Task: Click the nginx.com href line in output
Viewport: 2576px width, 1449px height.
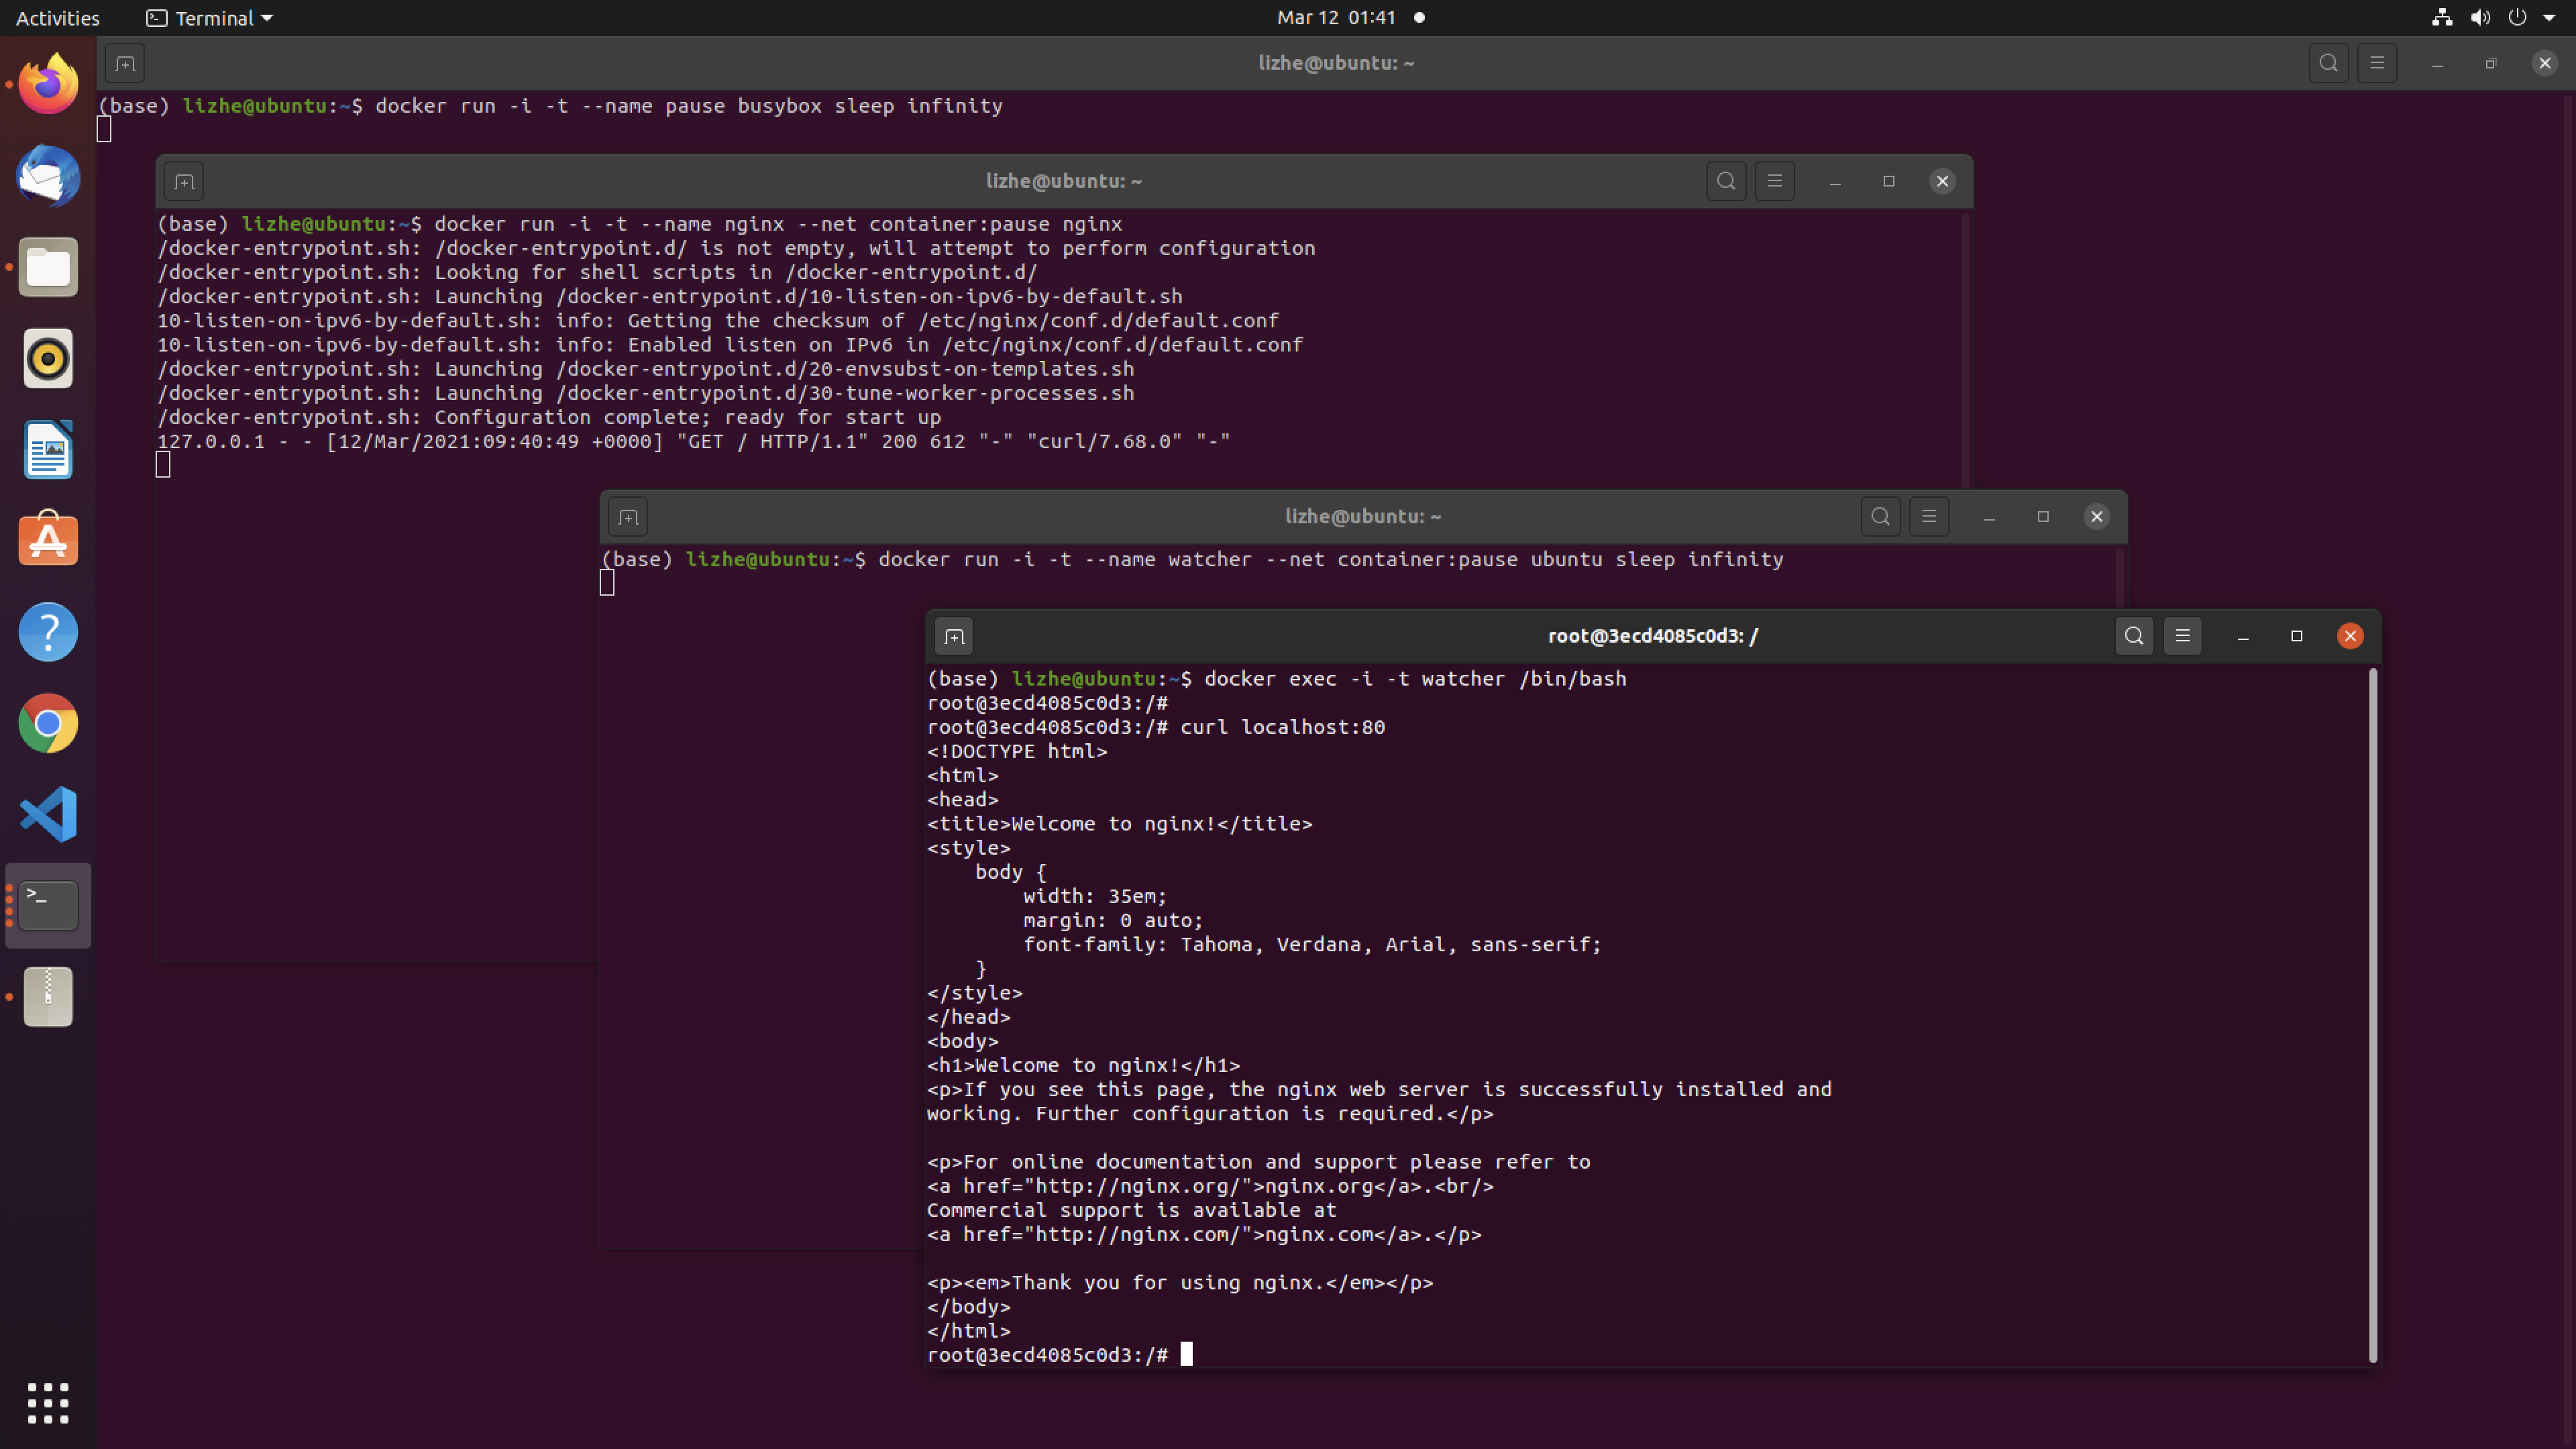Action: (x=1204, y=1234)
